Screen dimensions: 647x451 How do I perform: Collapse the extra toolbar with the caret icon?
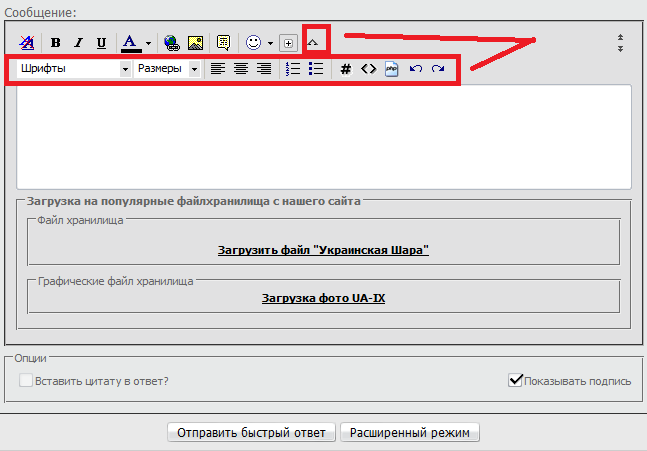point(313,42)
